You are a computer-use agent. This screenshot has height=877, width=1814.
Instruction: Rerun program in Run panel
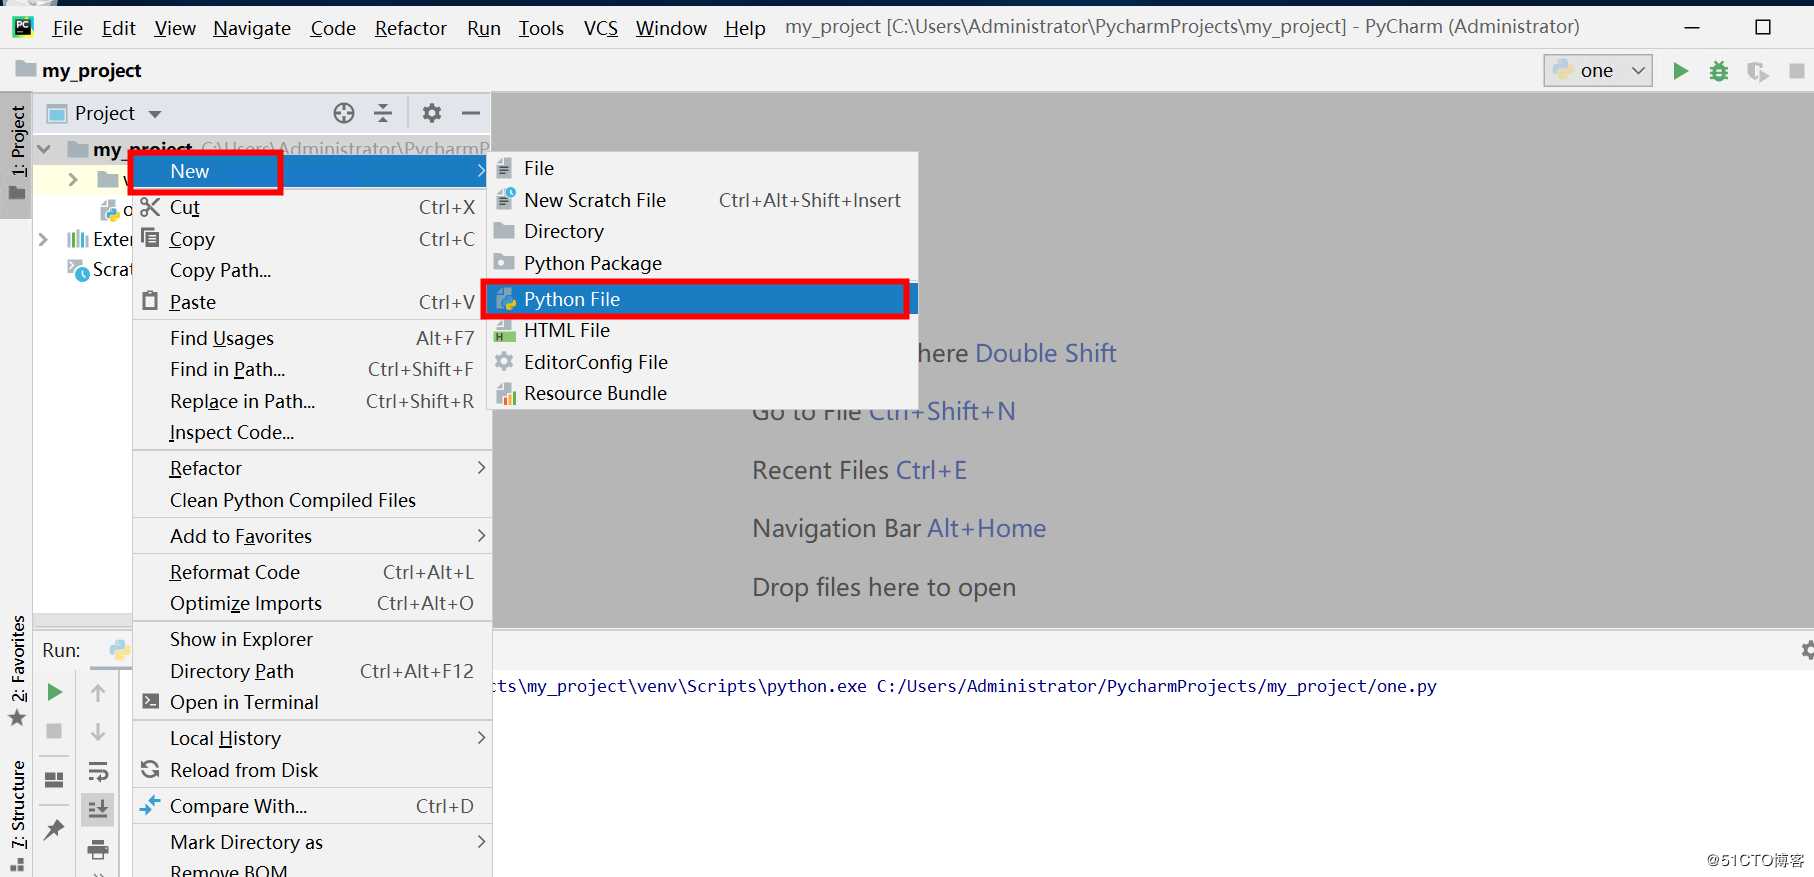(55, 692)
